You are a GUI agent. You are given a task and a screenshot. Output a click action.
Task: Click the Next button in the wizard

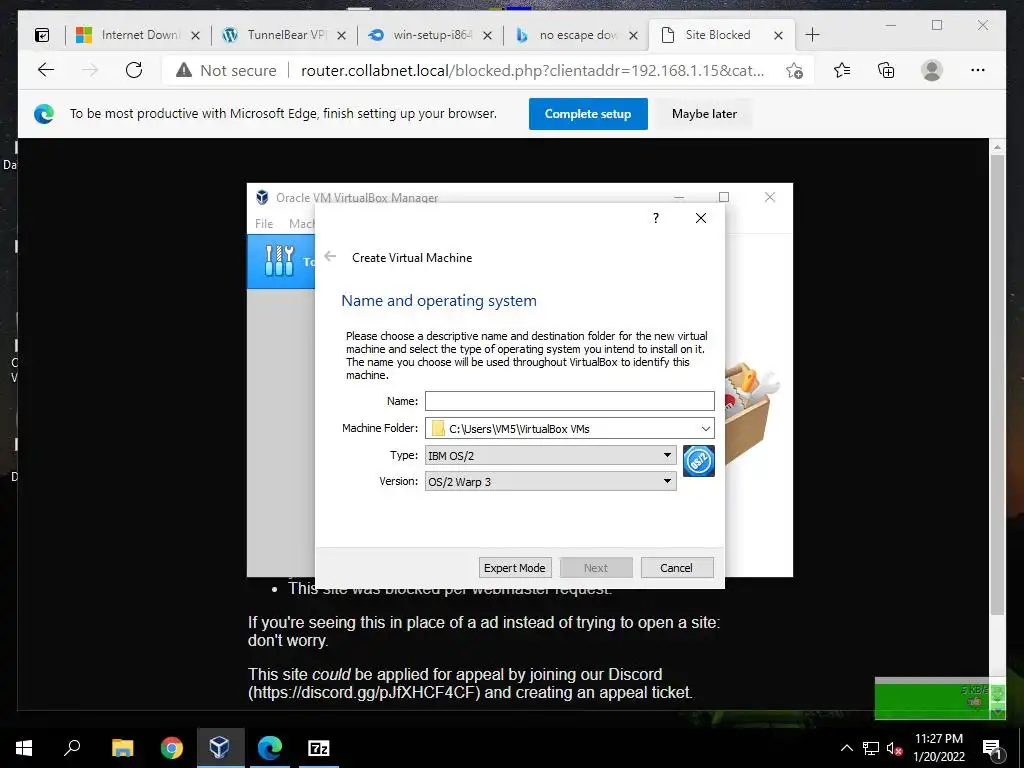click(596, 568)
